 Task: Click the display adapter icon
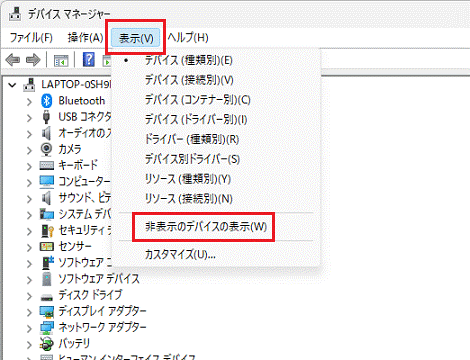click(47, 312)
